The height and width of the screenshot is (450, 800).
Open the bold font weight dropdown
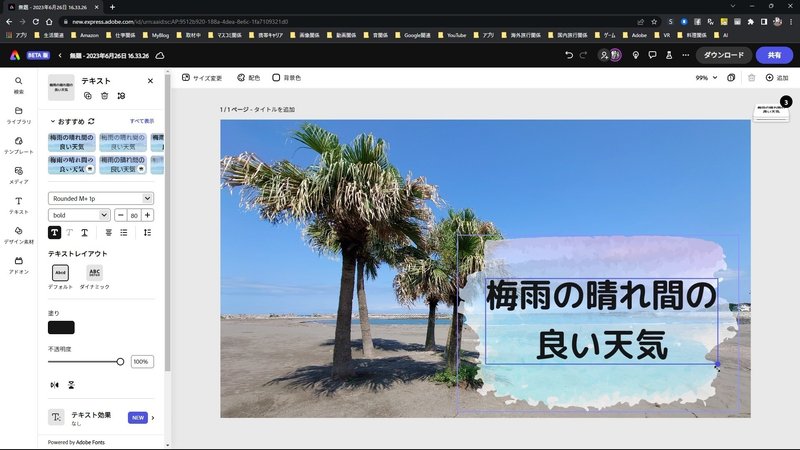pos(79,215)
